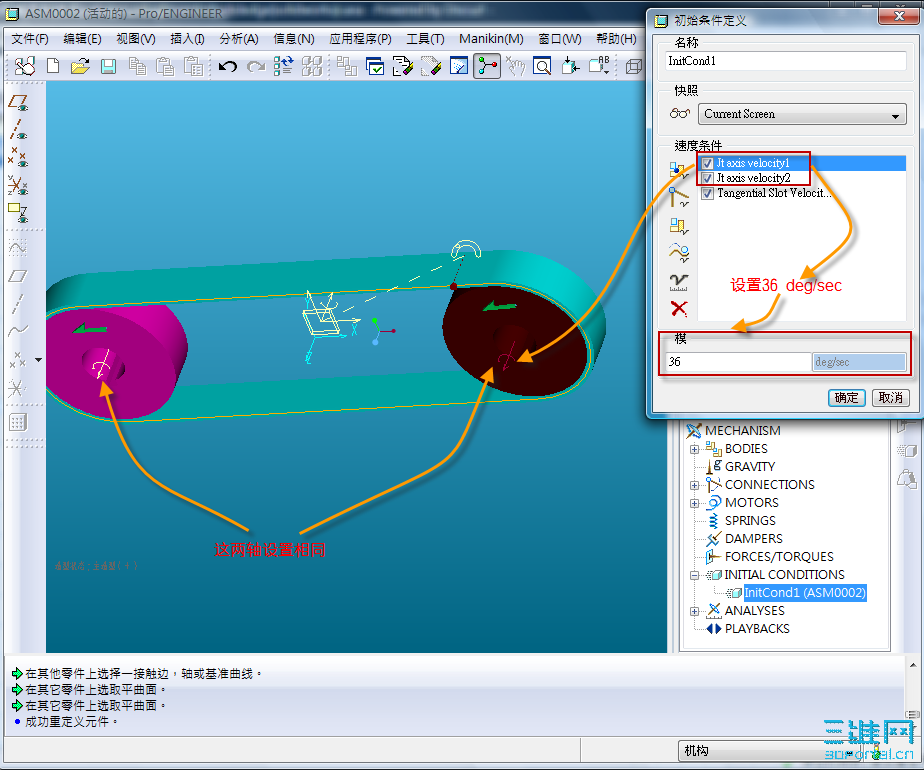Uncheck Jt axis velocity2 checkbox
Image resolution: width=924 pixels, height=770 pixels.
[x=708, y=178]
